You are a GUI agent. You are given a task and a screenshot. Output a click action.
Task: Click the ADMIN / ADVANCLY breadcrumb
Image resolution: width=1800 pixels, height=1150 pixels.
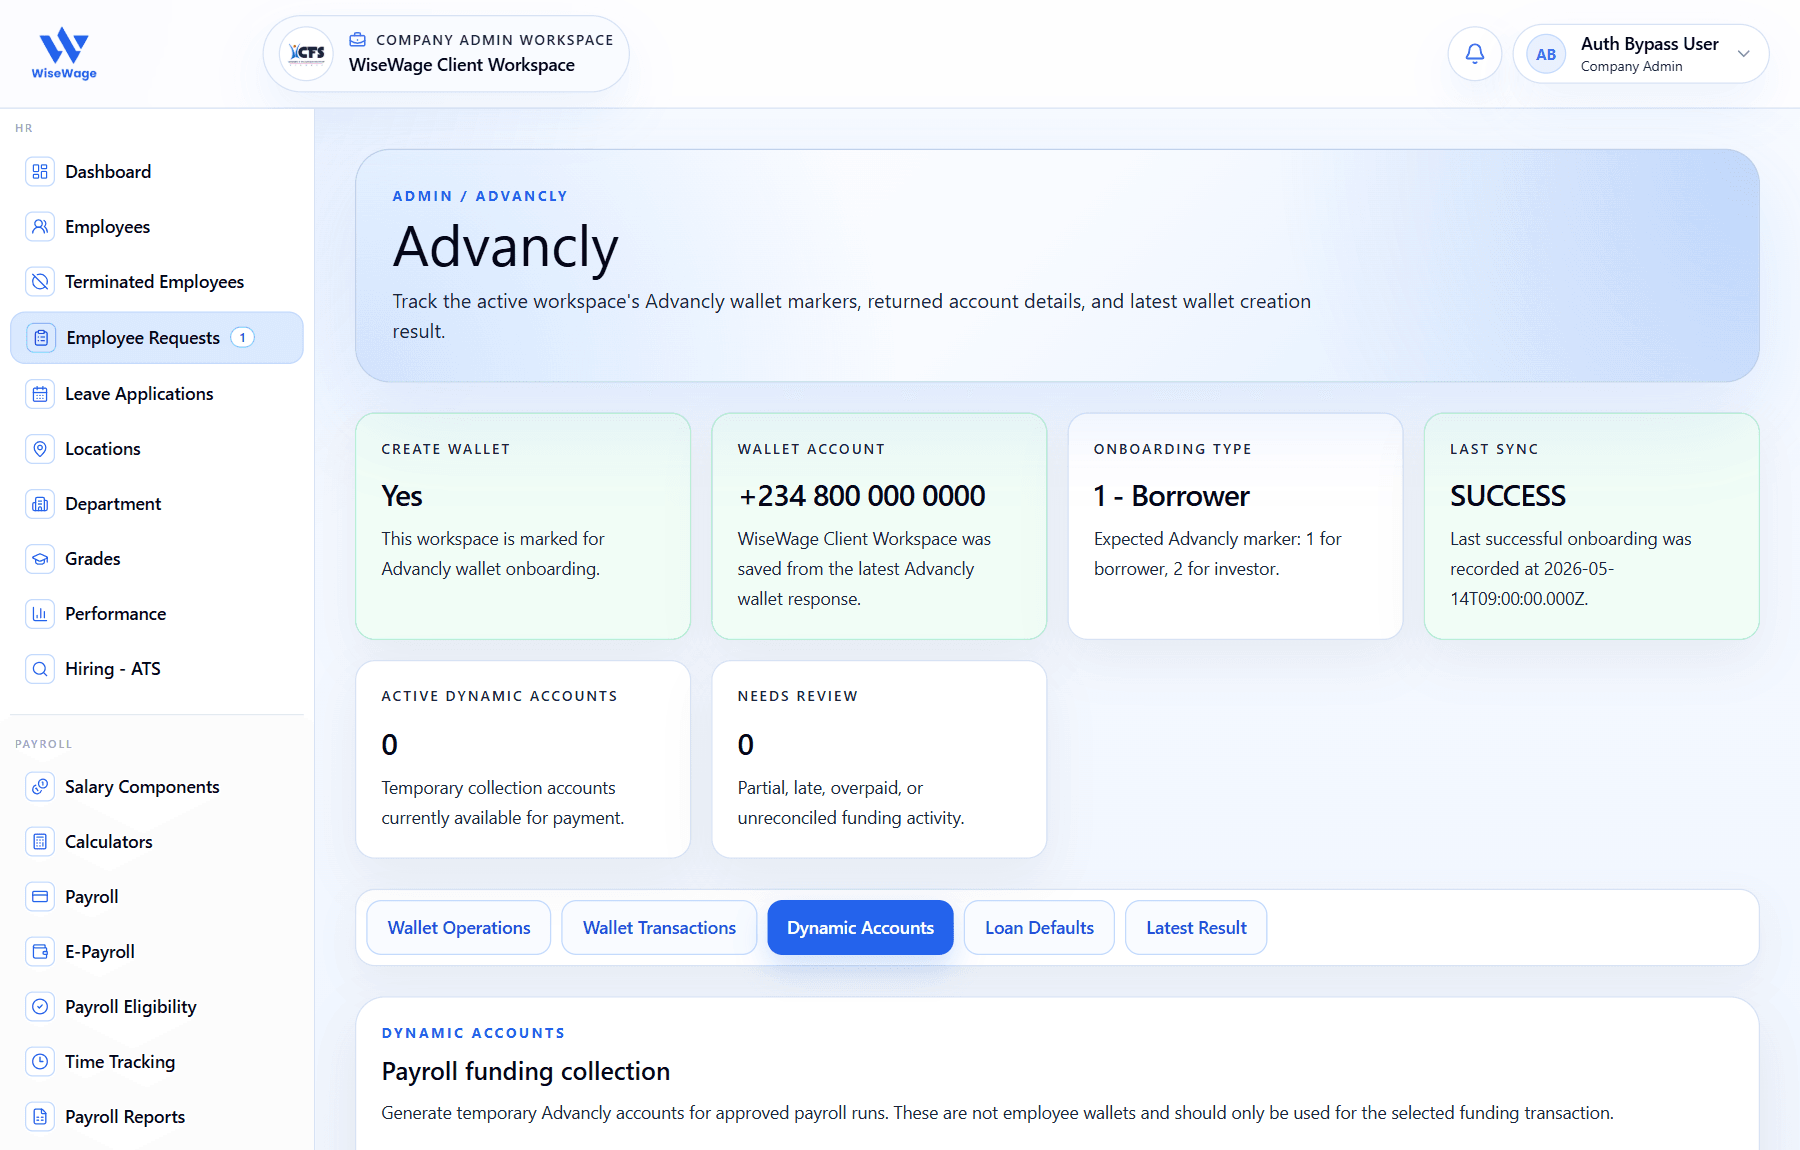(480, 196)
